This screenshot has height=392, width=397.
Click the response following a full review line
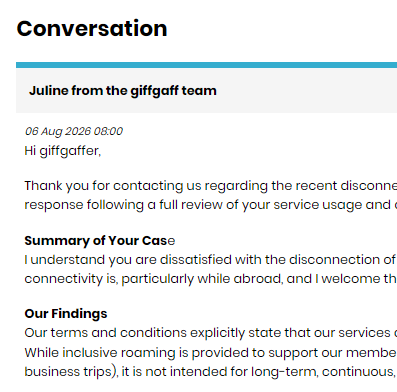211,205
